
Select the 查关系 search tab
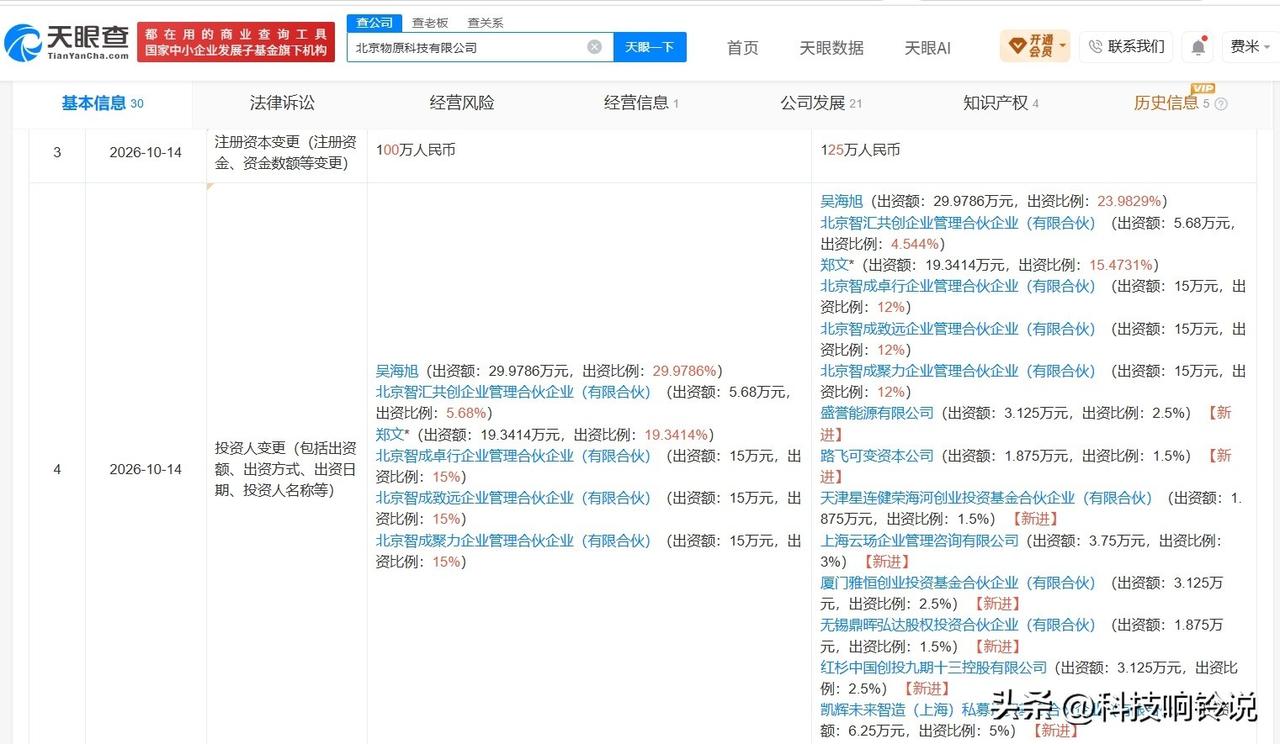point(485,22)
